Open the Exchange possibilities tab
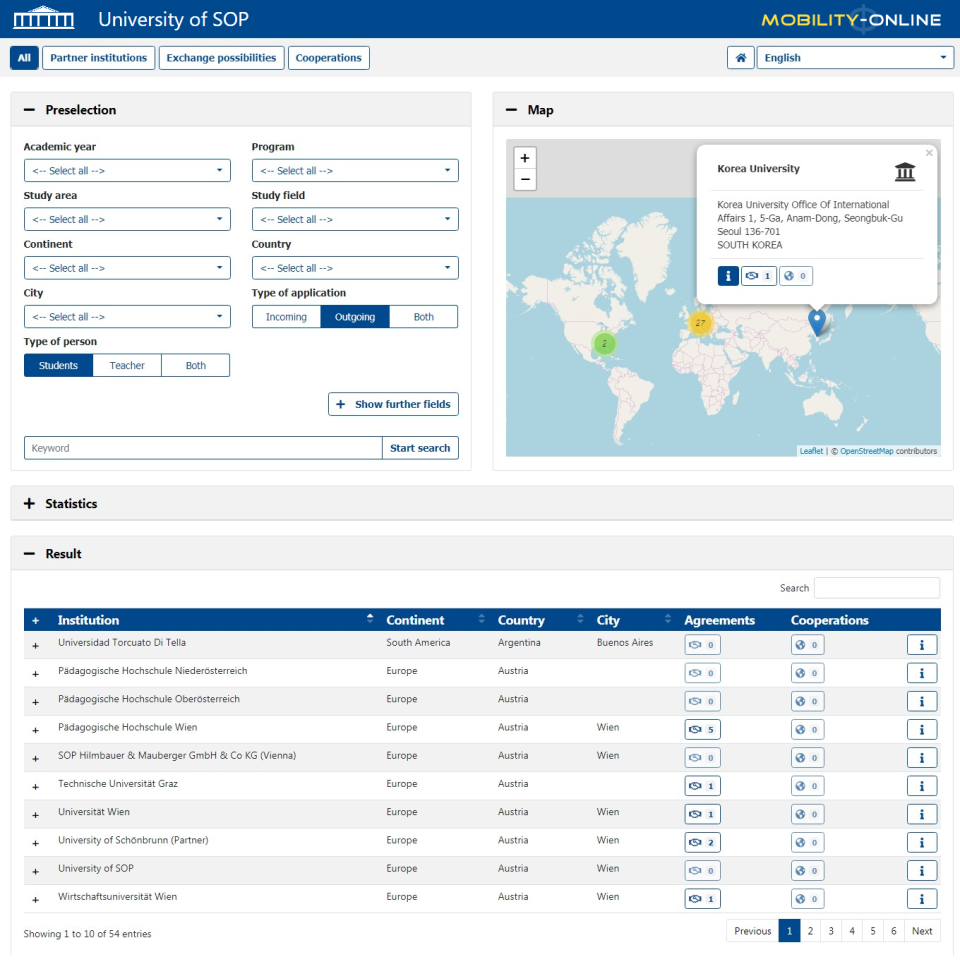Screen dimensions: 960x969 (222, 57)
